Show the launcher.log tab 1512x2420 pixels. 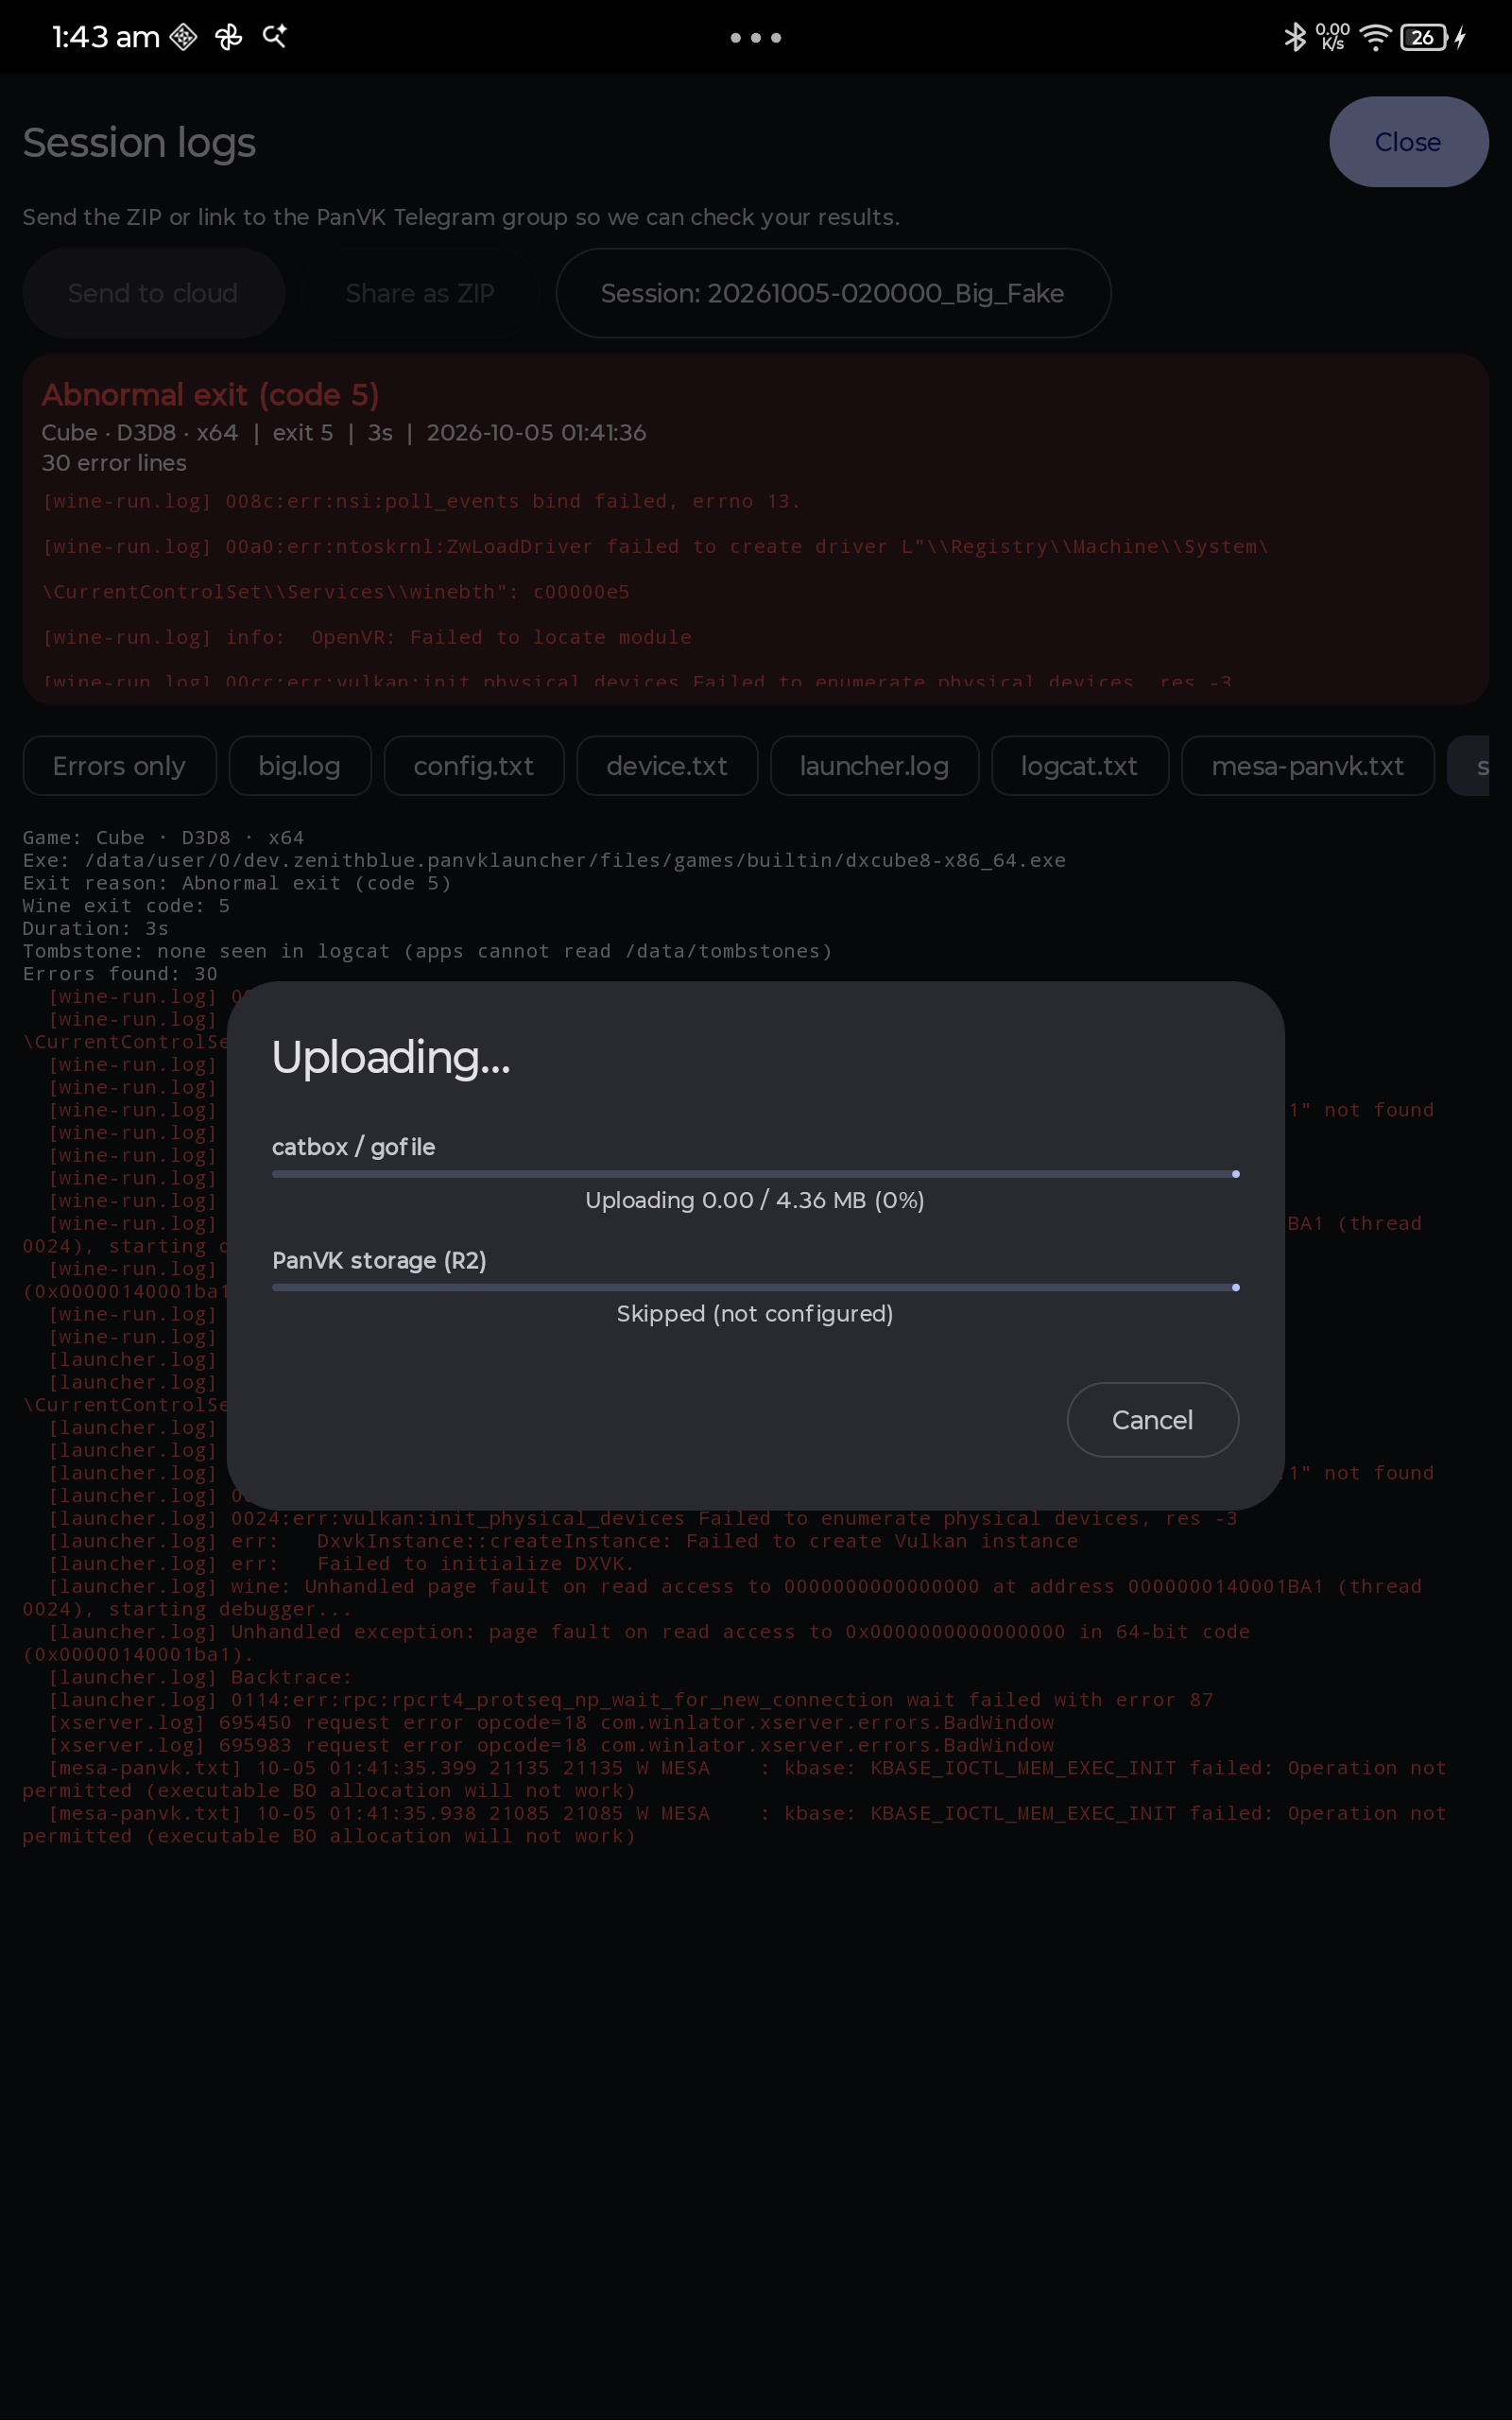point(874,766)
